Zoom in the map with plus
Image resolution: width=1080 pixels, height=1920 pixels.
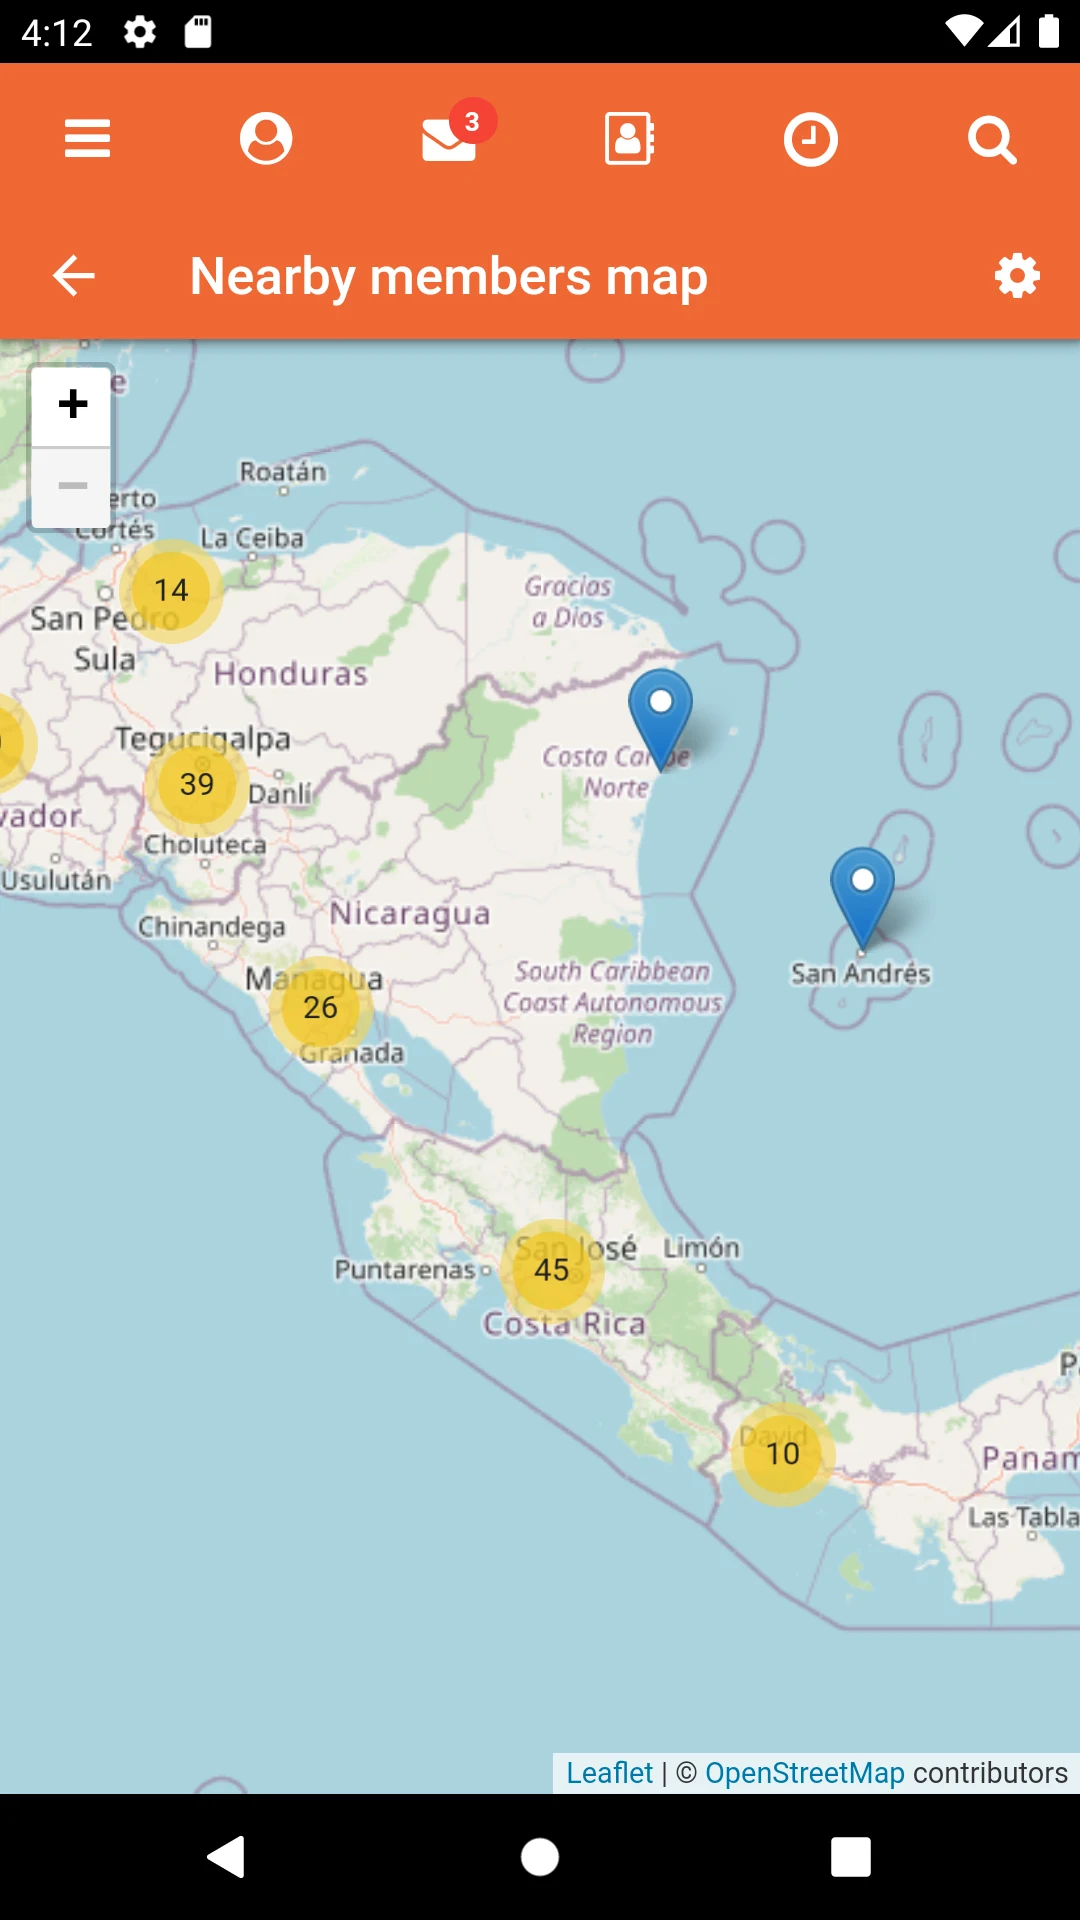(x=72, y=405)
